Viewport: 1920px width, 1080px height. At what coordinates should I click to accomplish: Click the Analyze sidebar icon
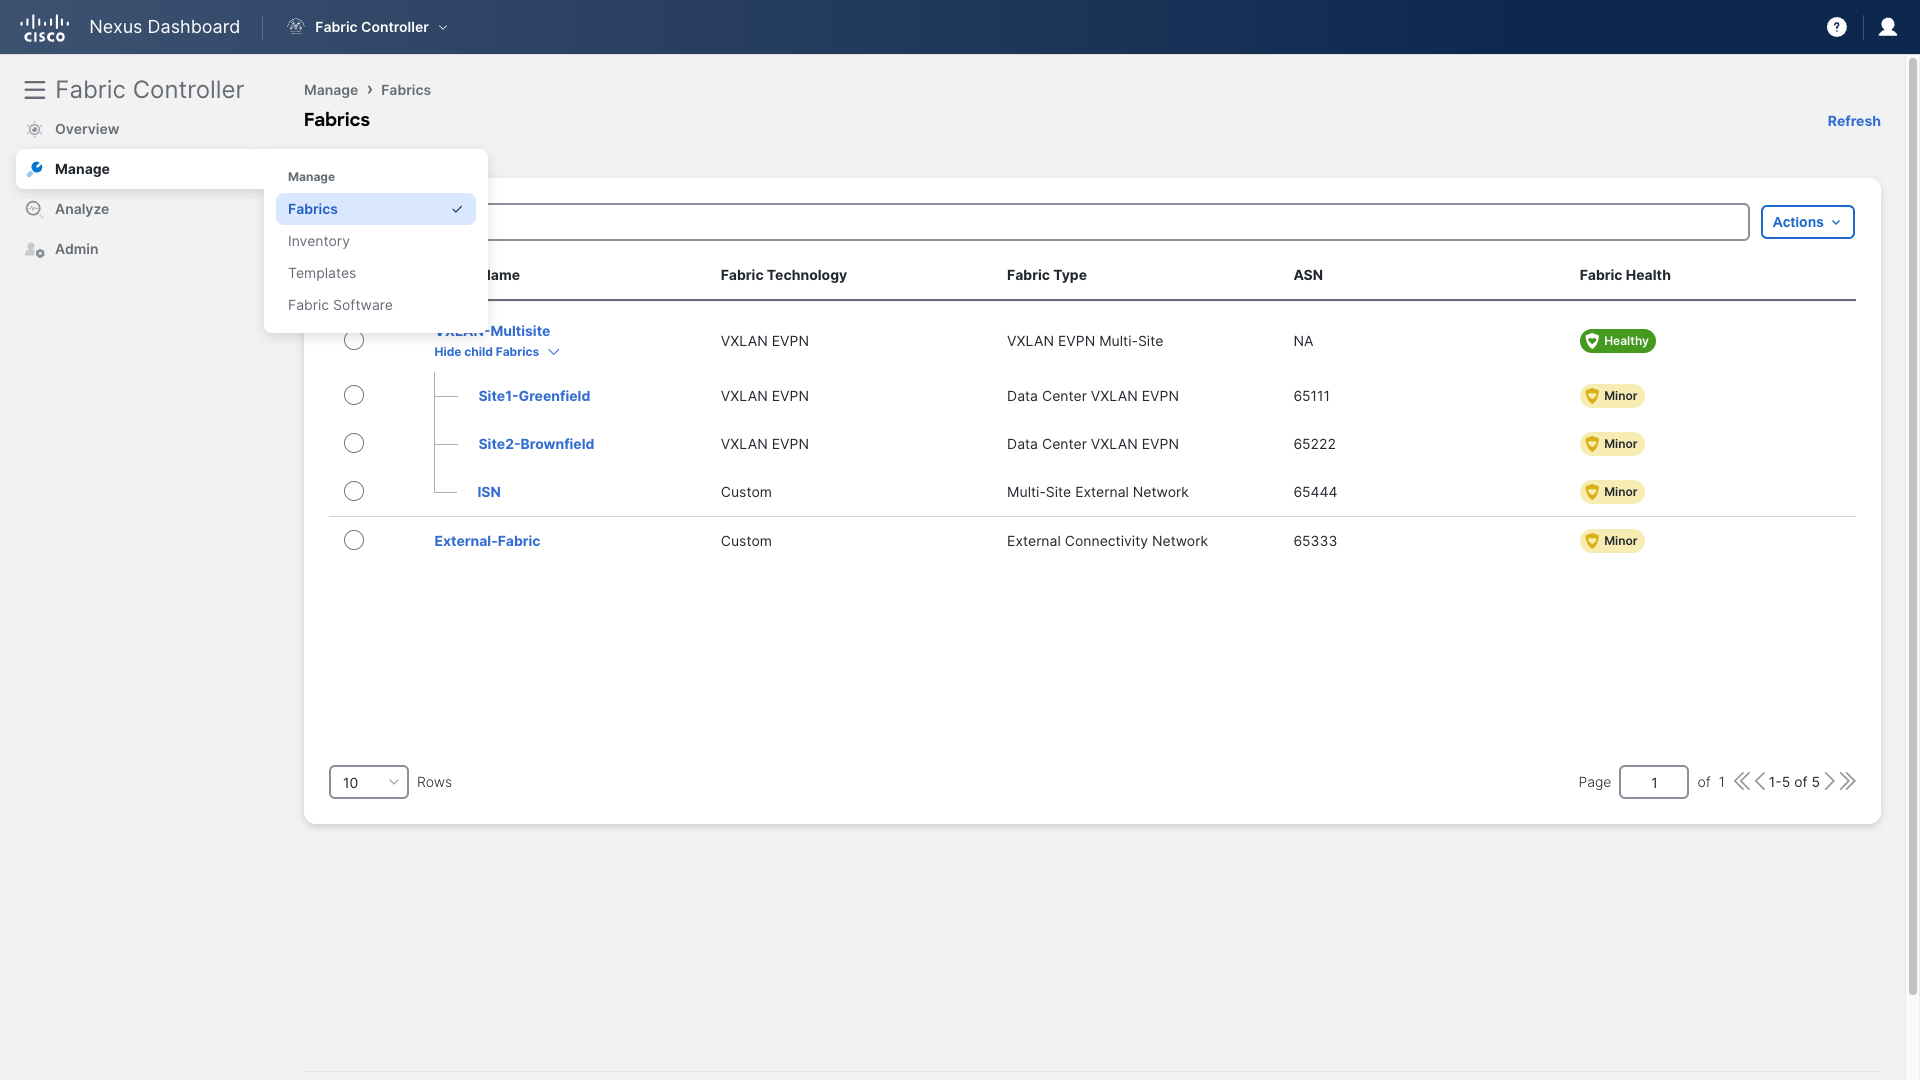35,209
